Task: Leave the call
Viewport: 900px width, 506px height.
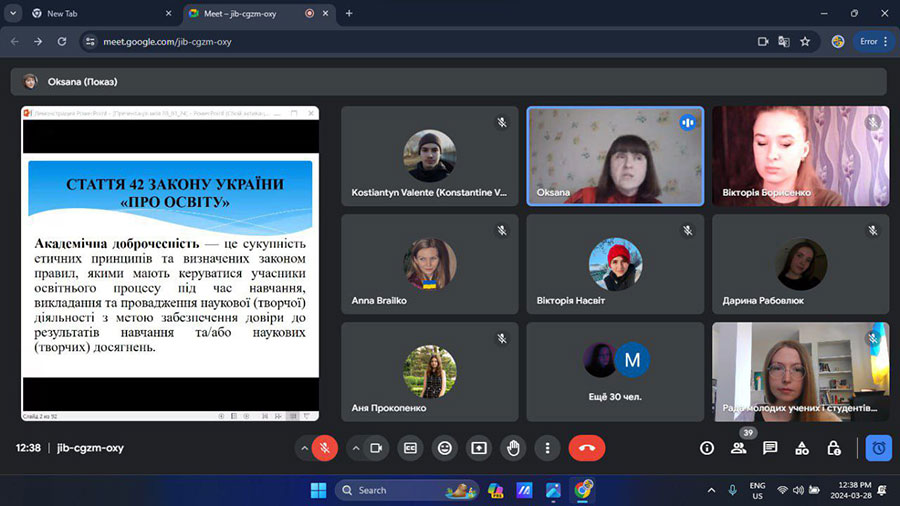Action: [x=587, y=448]
